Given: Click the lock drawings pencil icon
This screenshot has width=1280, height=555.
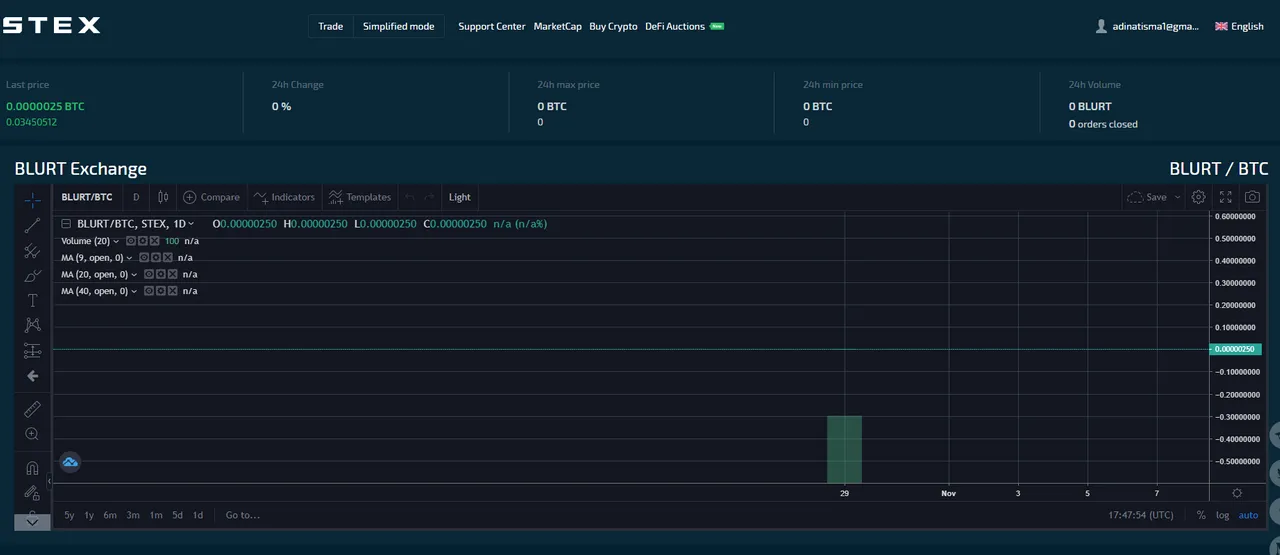Looking at the screenshot, I should pyautogui.click(x=32, y=492).
